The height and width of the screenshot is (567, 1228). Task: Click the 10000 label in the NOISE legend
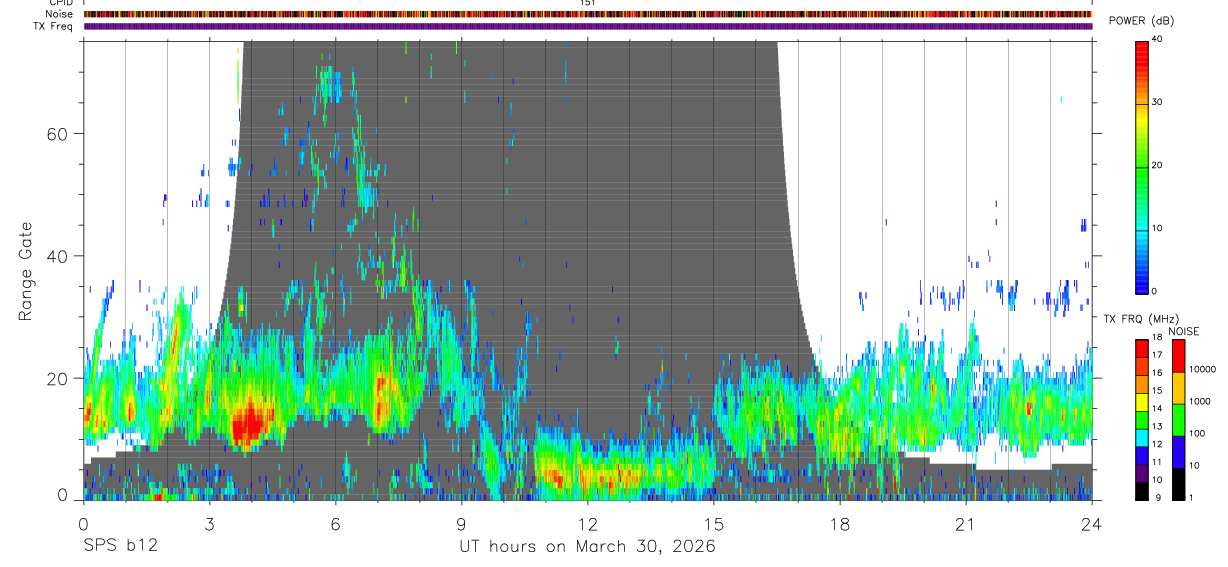click(x=1202, y=369)
